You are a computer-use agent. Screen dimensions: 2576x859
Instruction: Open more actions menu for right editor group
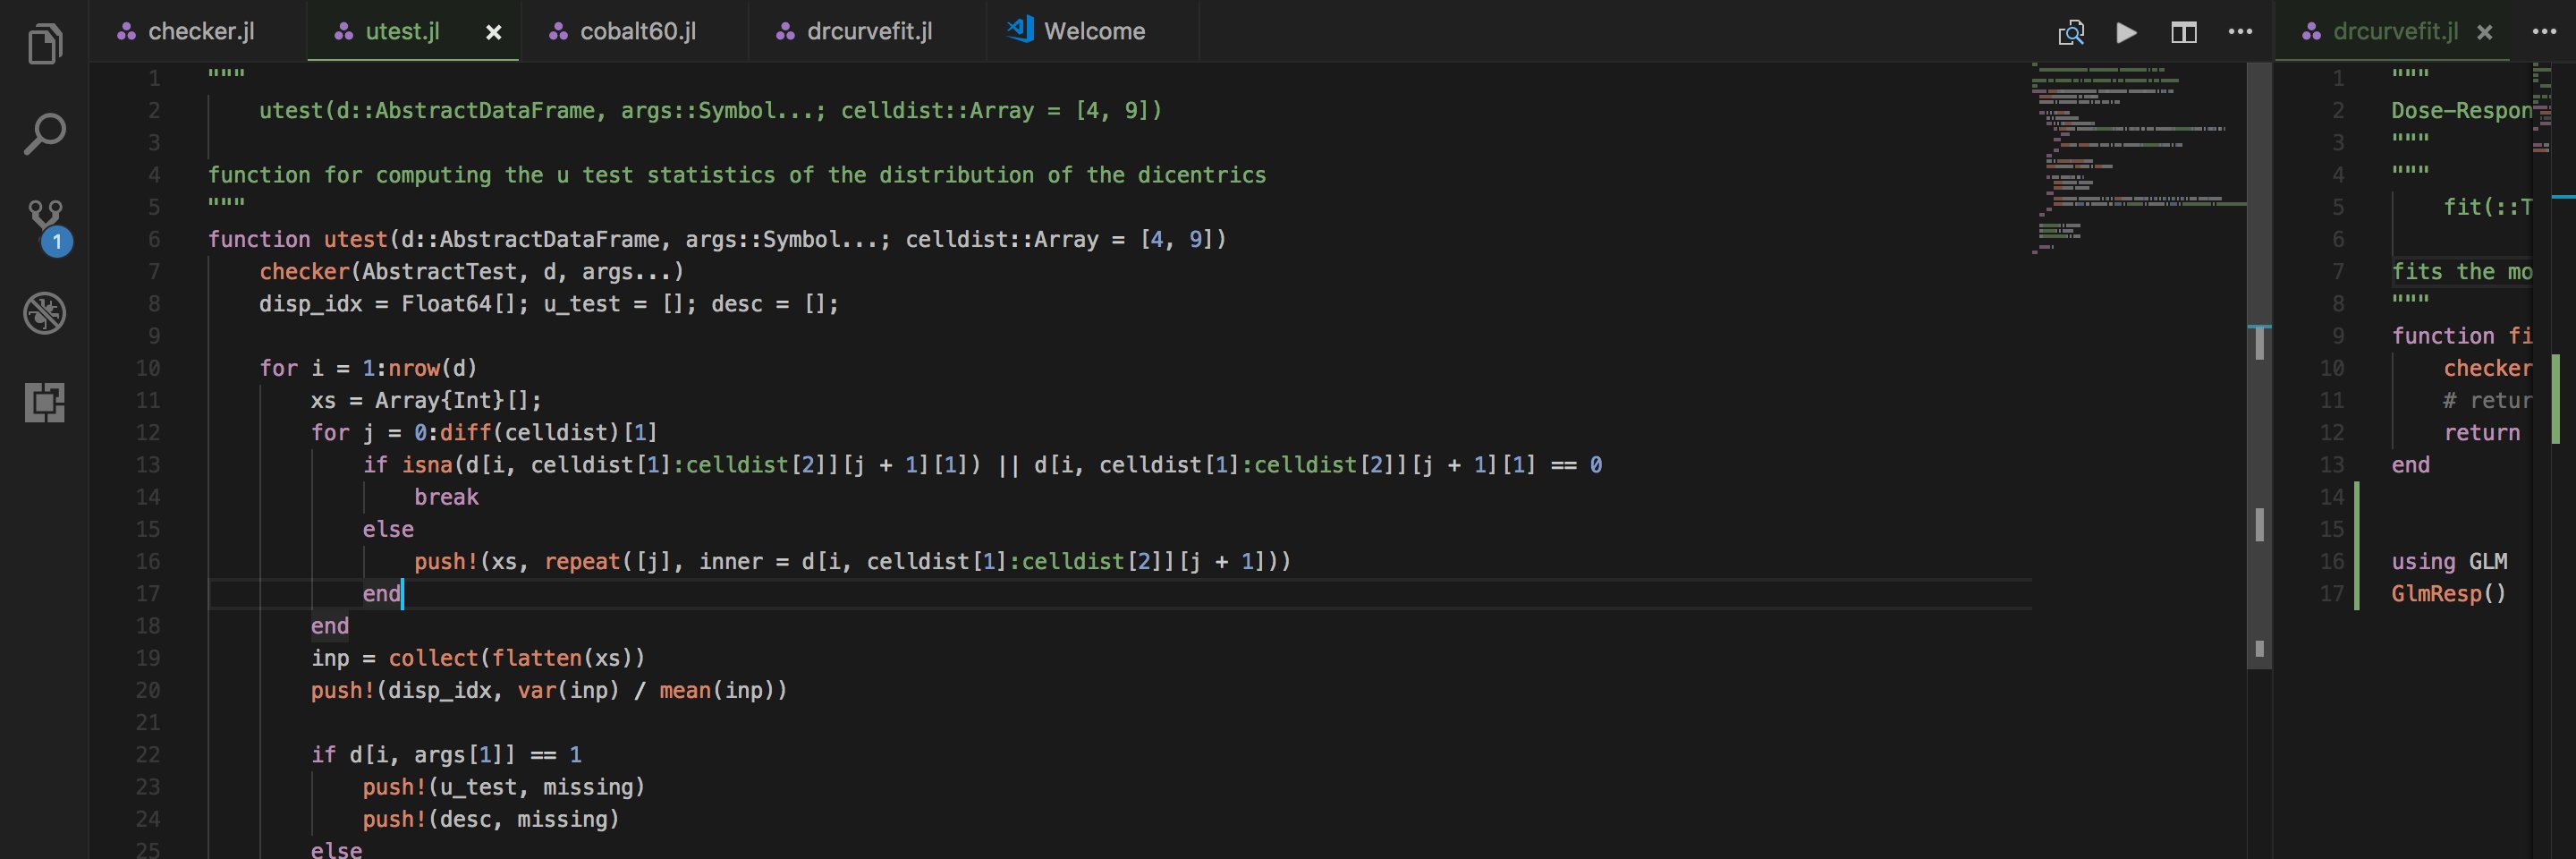[x=2545, y=32]
